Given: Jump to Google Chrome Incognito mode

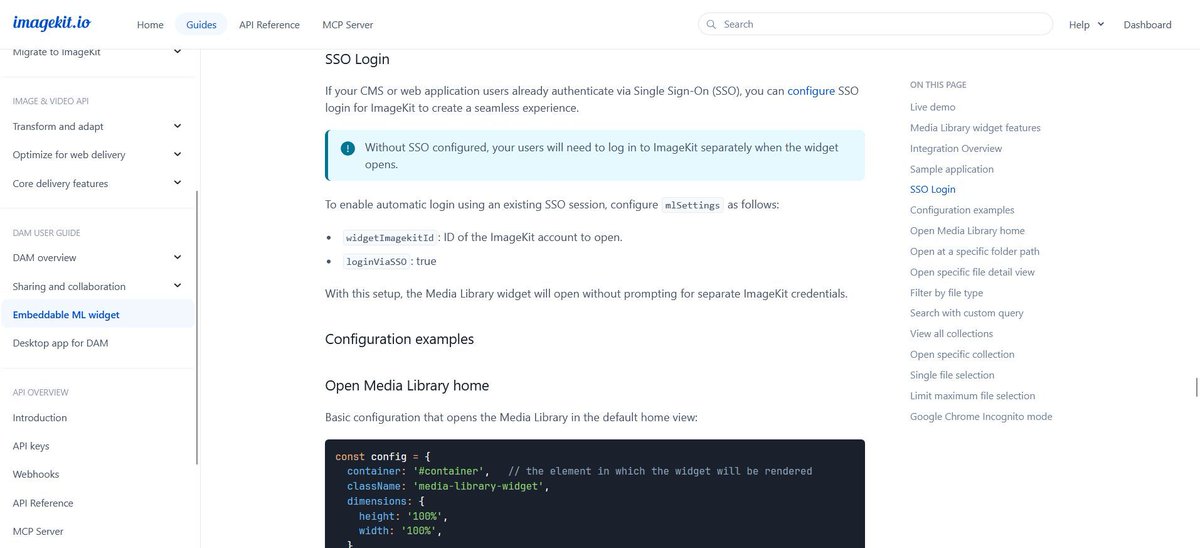Looking at the screenshot, I should tap(981, 416).
